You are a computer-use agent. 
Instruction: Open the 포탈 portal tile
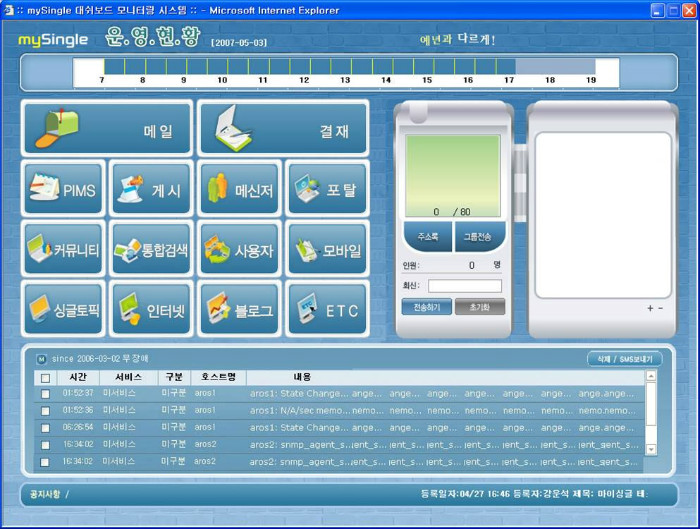pyautogui.click(x=328, y=188)
